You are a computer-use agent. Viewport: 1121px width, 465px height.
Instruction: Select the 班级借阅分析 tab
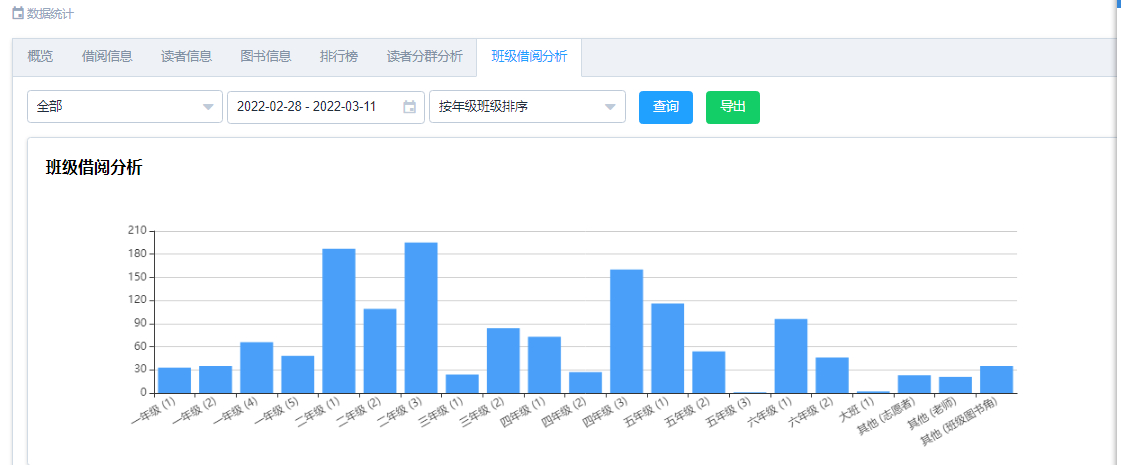(x=529, y=57)
